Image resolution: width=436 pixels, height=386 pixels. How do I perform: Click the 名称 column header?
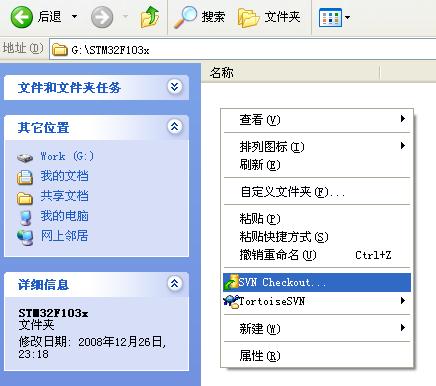(x=290, y=72)
